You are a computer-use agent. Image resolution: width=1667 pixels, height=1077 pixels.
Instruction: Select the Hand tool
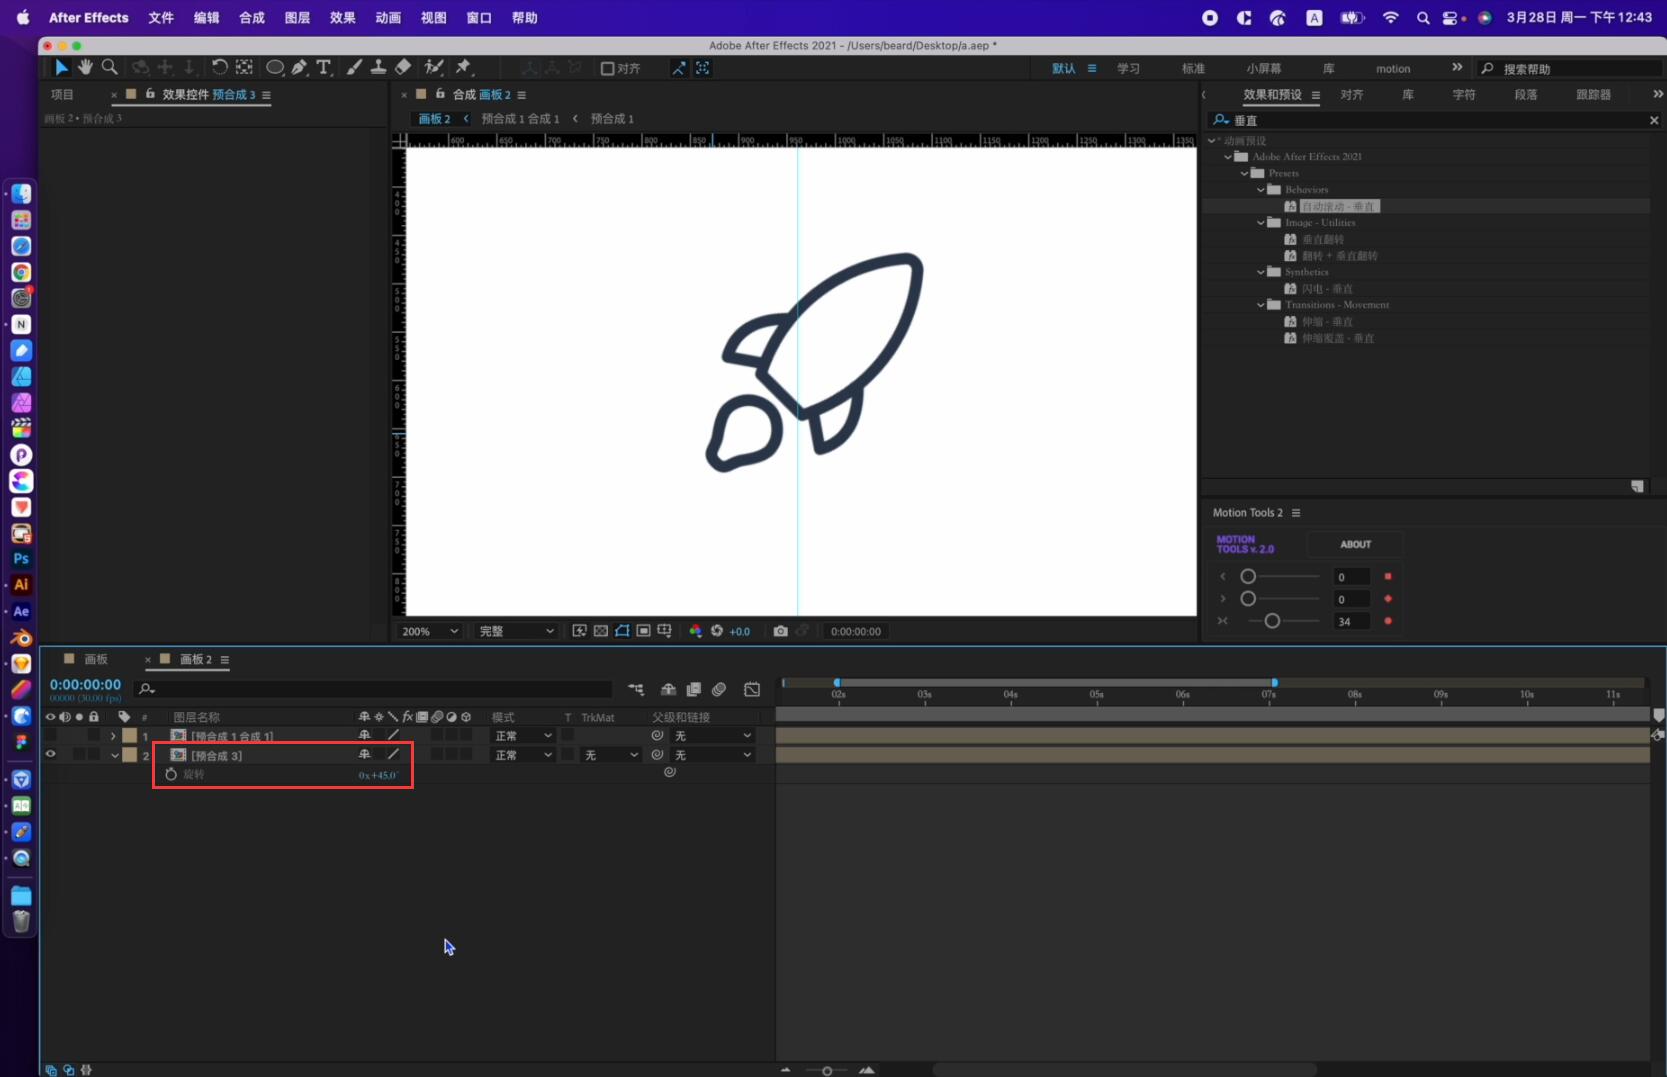[x=85, y=67]
